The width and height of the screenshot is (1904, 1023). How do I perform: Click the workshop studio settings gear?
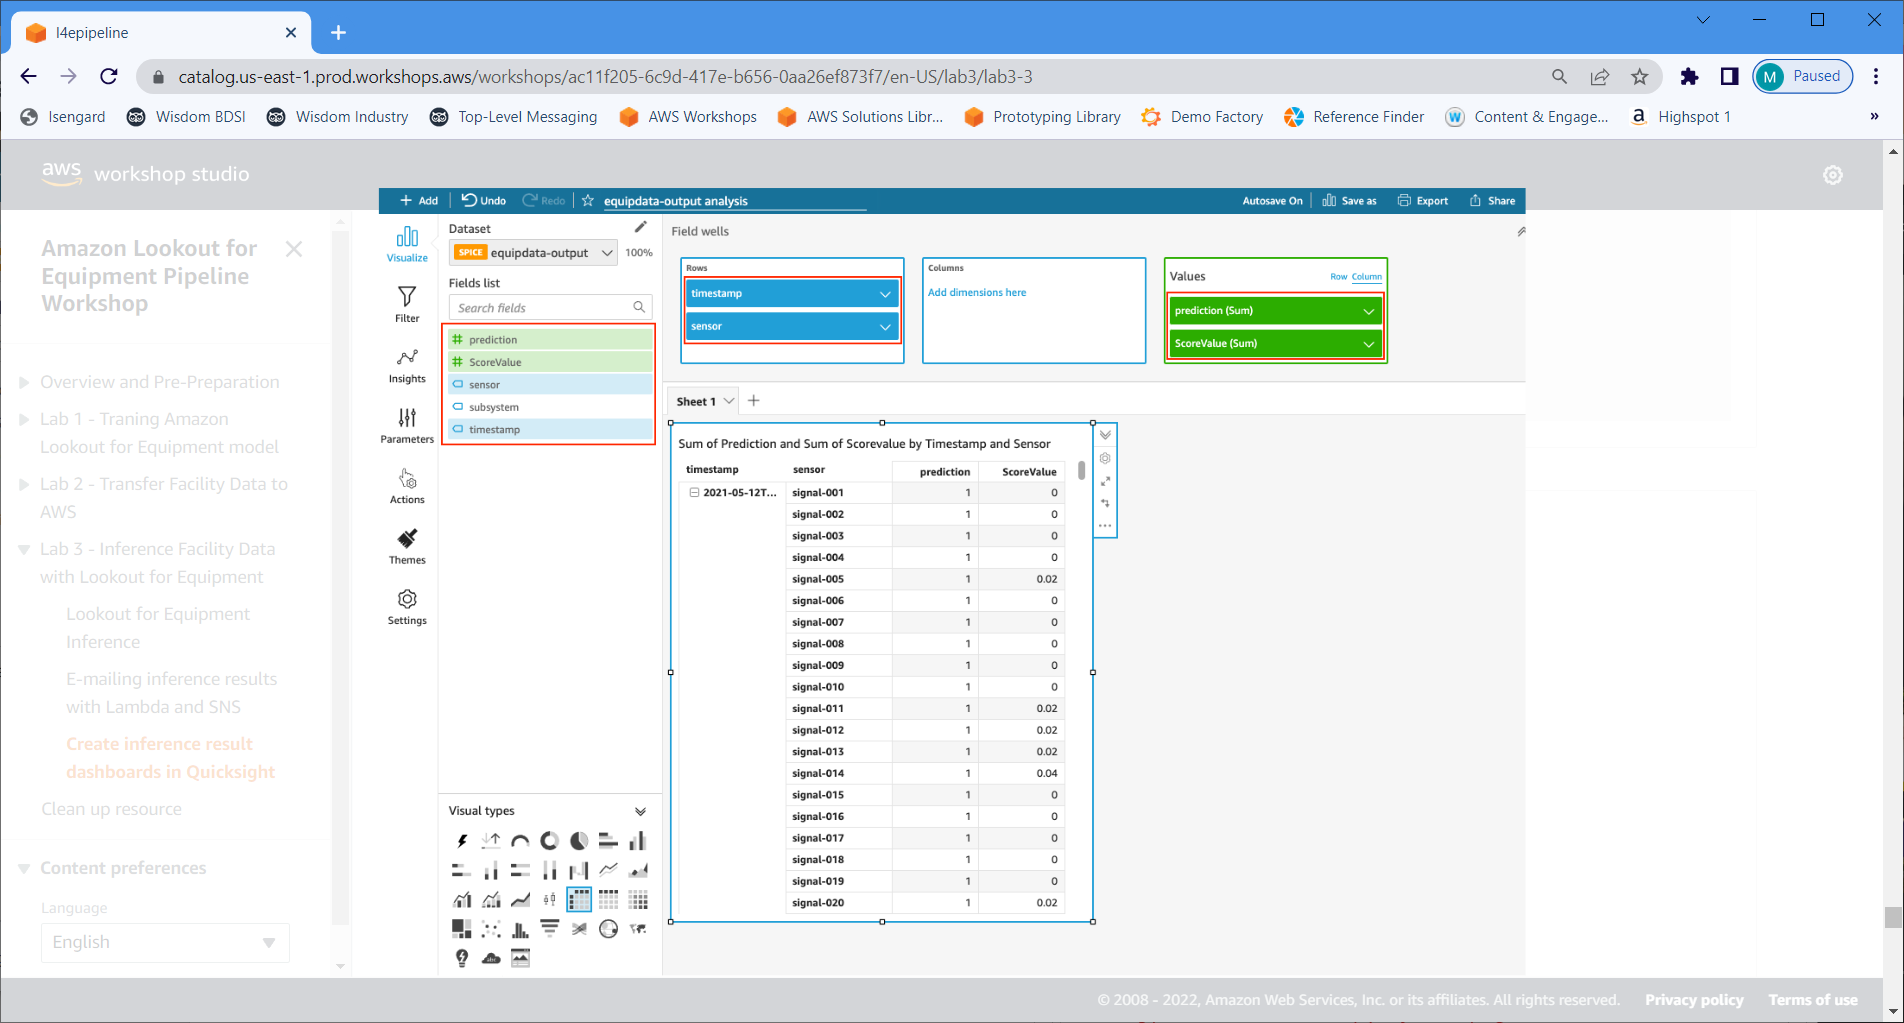point(1833,175)
